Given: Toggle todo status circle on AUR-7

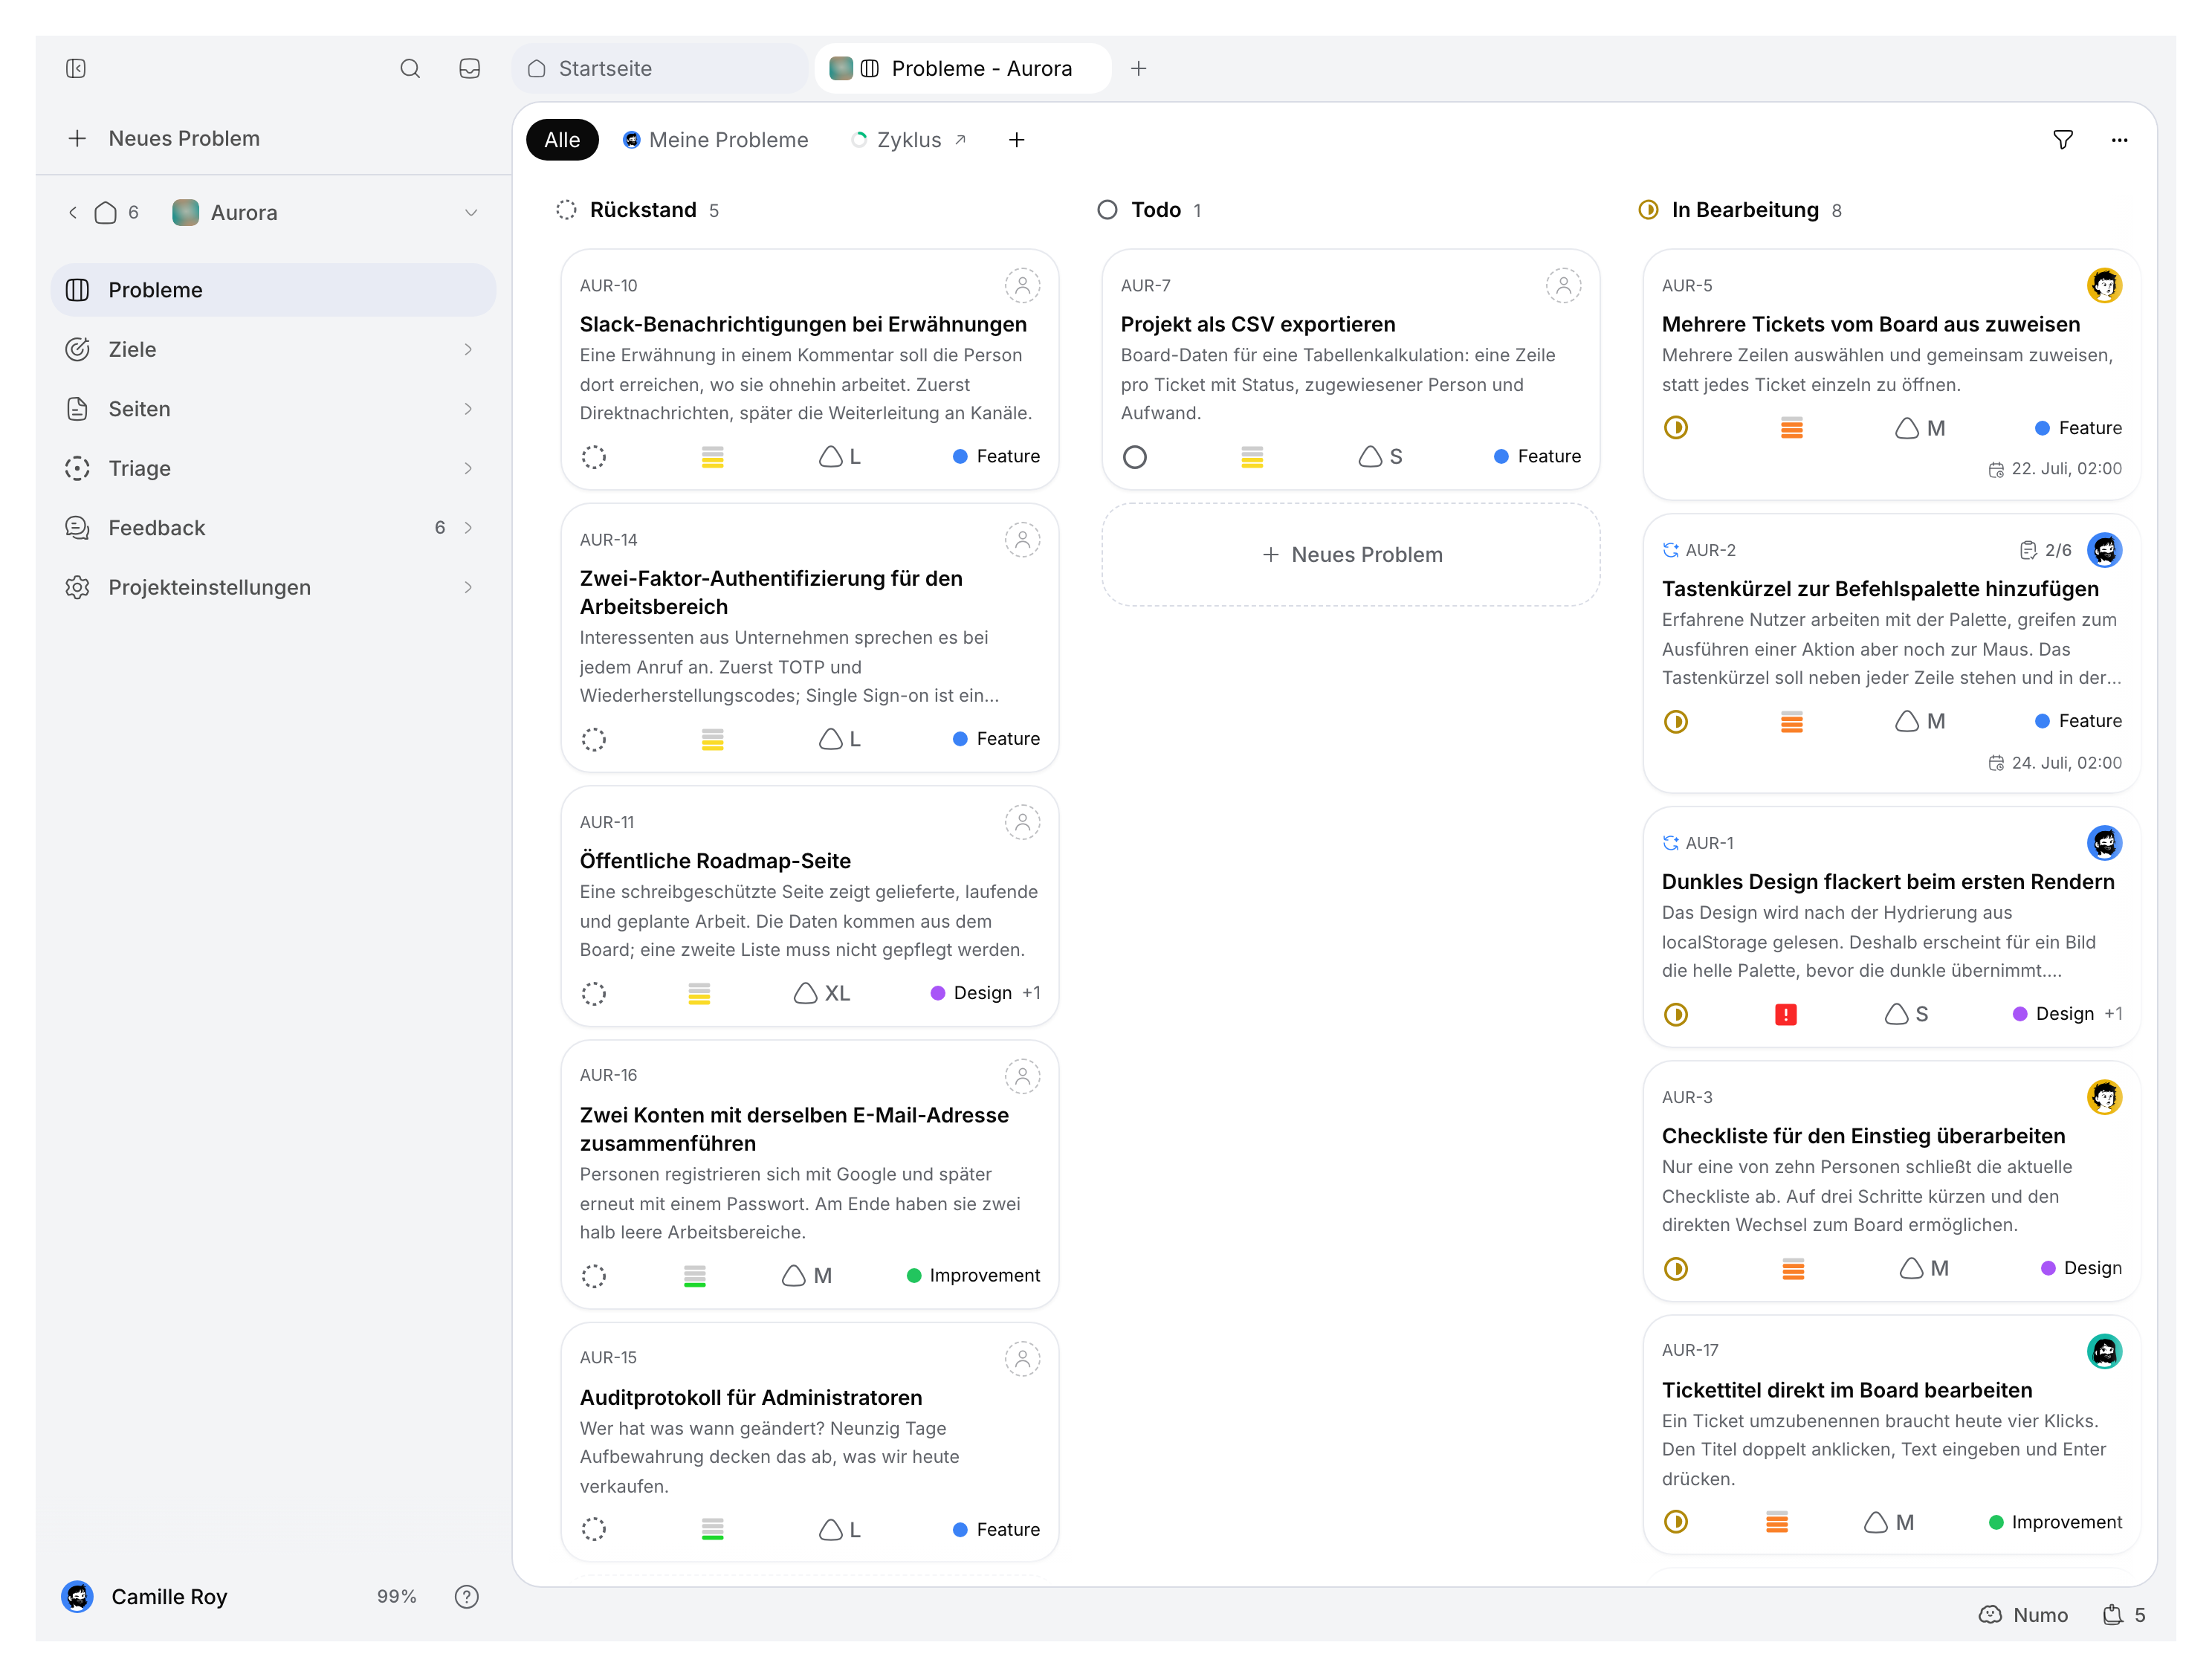Looking at the screenshot, I should [x=1135, y=457].
